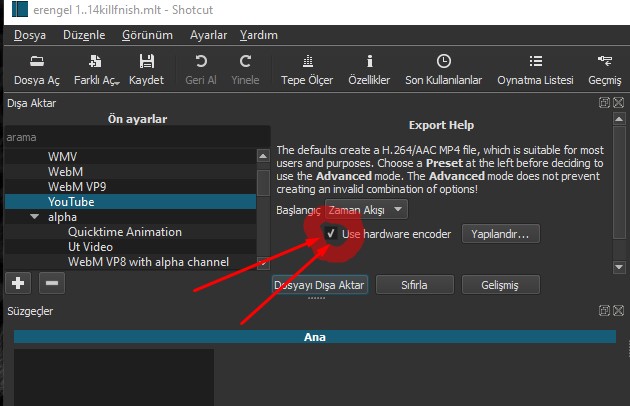The image size is (630, 406).
Task: Toggle Use hardware encoder checkbox
Action: click(x=330, y=233)
